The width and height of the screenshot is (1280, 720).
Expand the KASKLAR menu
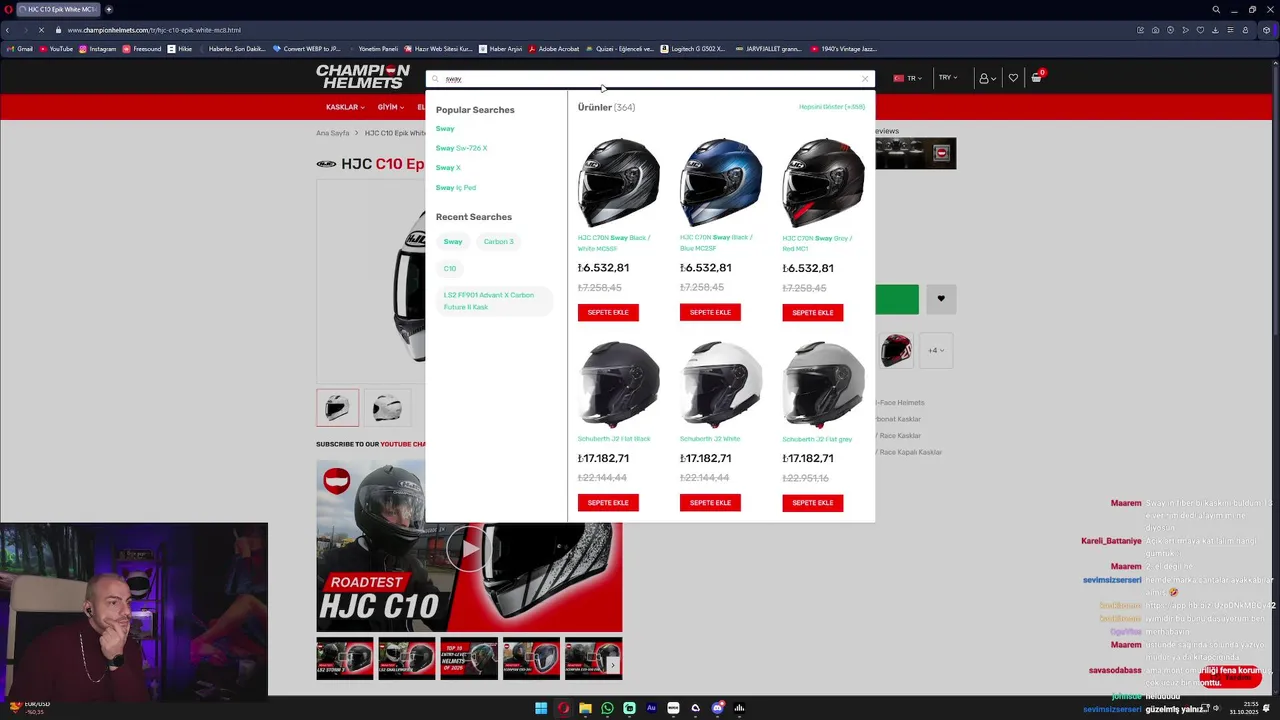pos(345,107)
